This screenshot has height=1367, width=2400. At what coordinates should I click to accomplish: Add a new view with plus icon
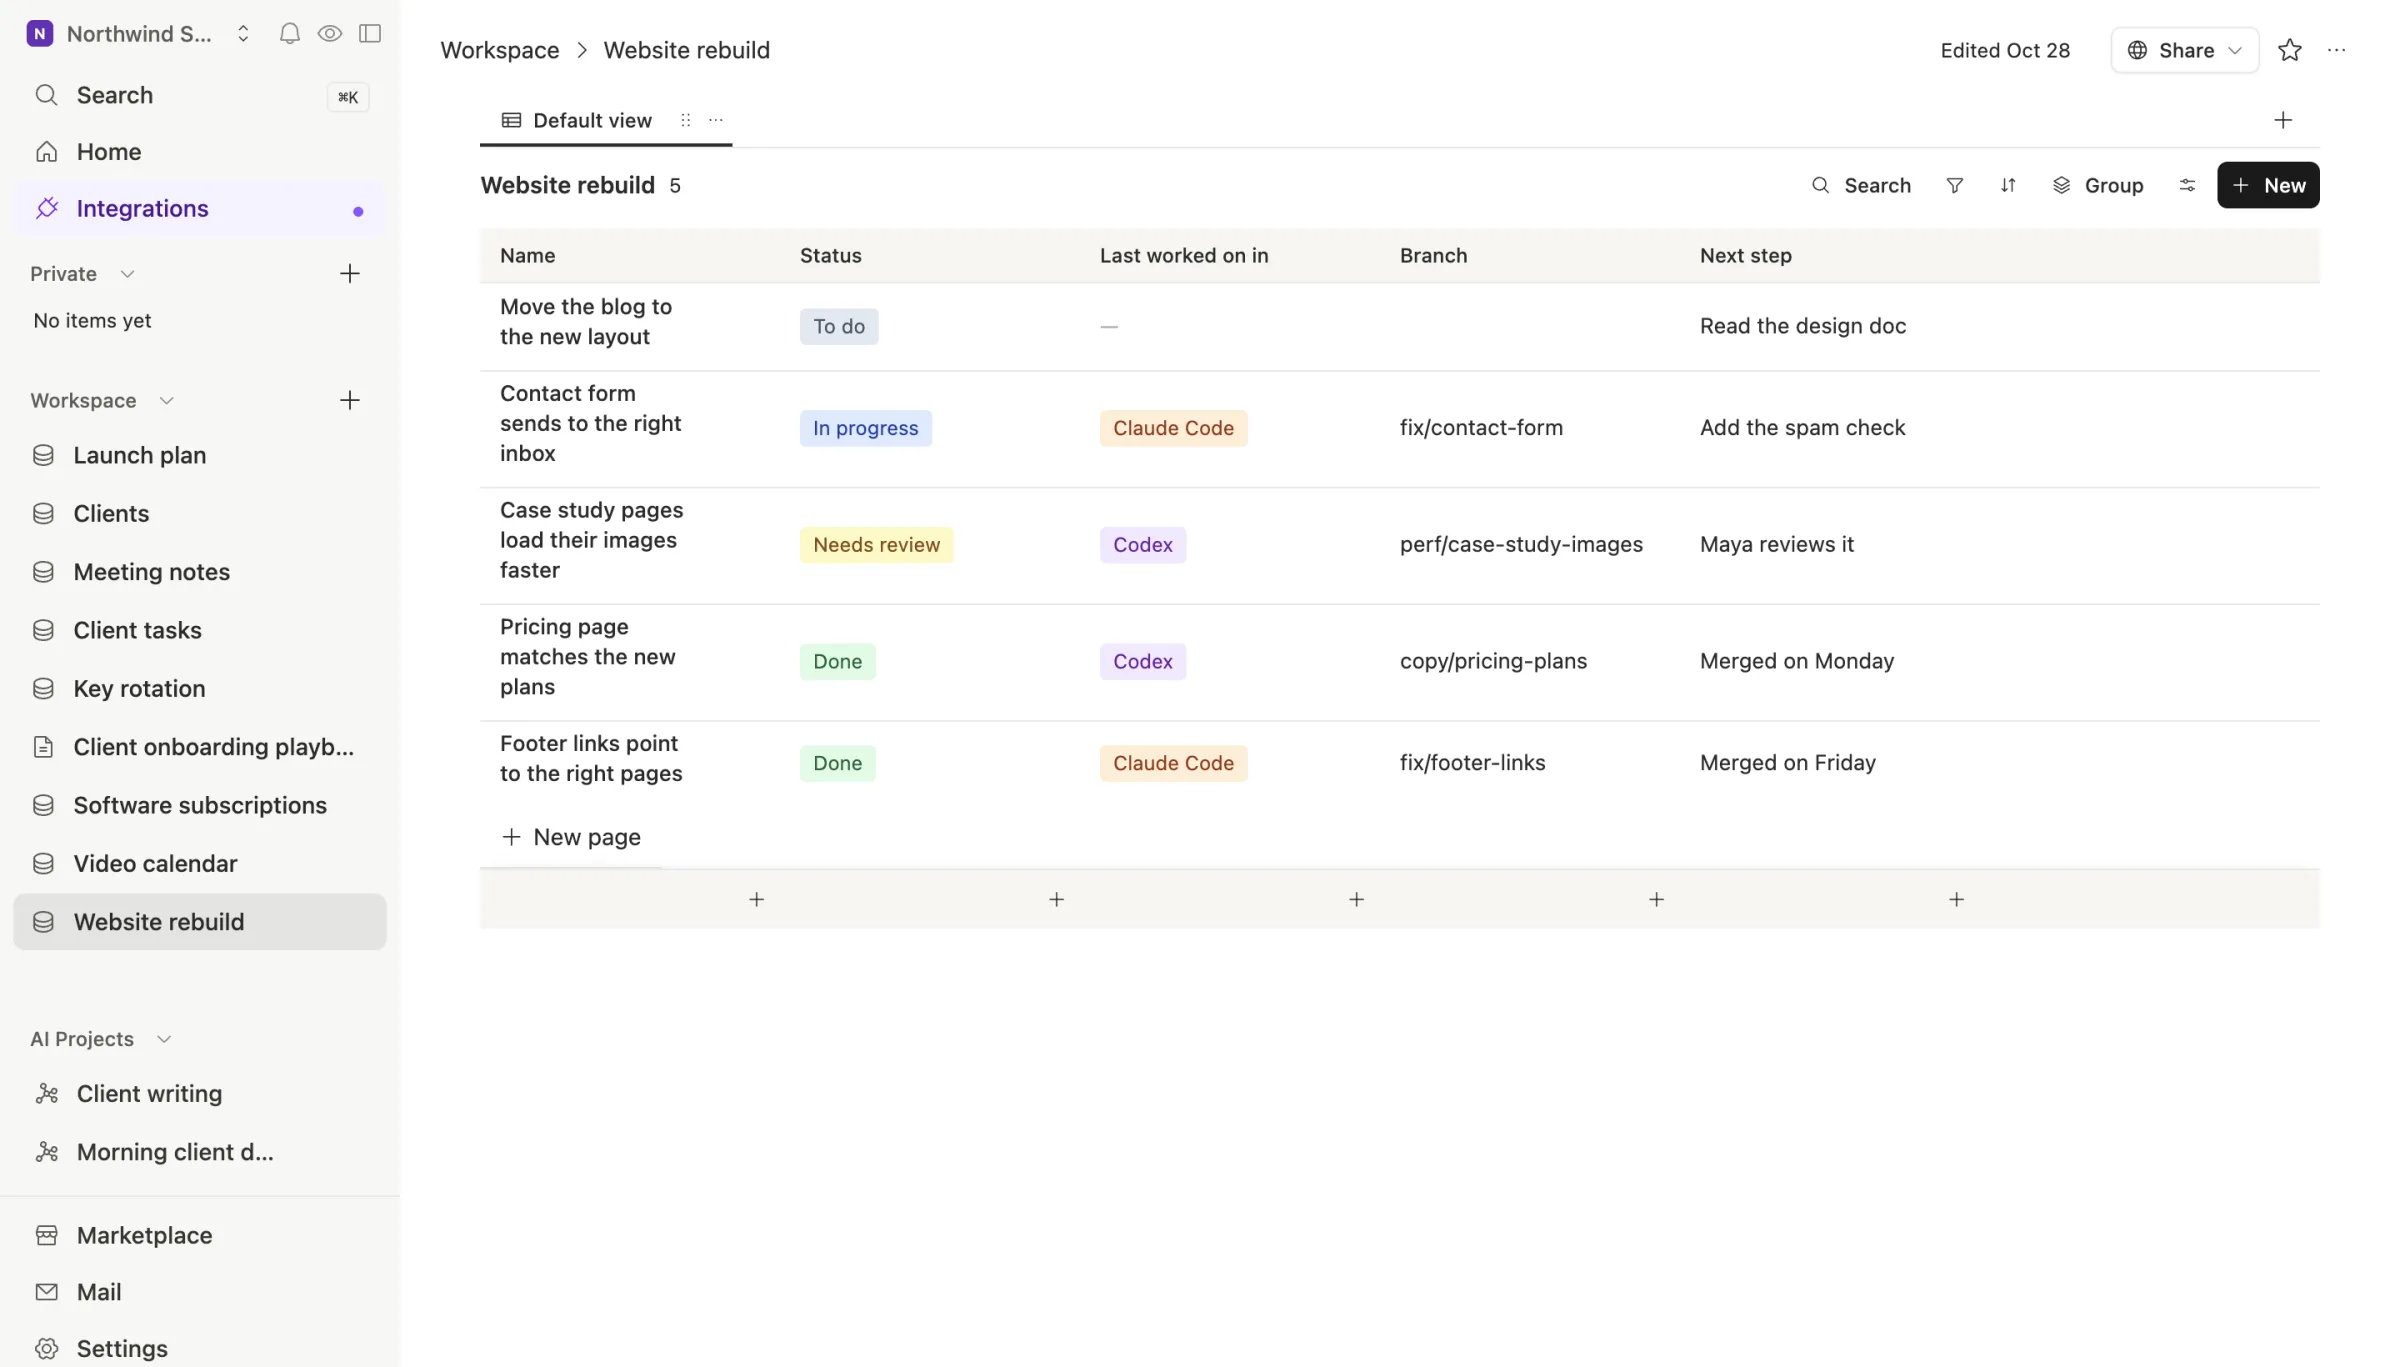coord(2283,121)
